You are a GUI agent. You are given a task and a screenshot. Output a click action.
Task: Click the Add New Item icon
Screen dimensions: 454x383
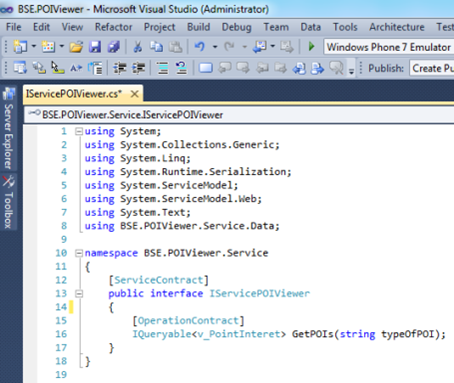[48, 47]
